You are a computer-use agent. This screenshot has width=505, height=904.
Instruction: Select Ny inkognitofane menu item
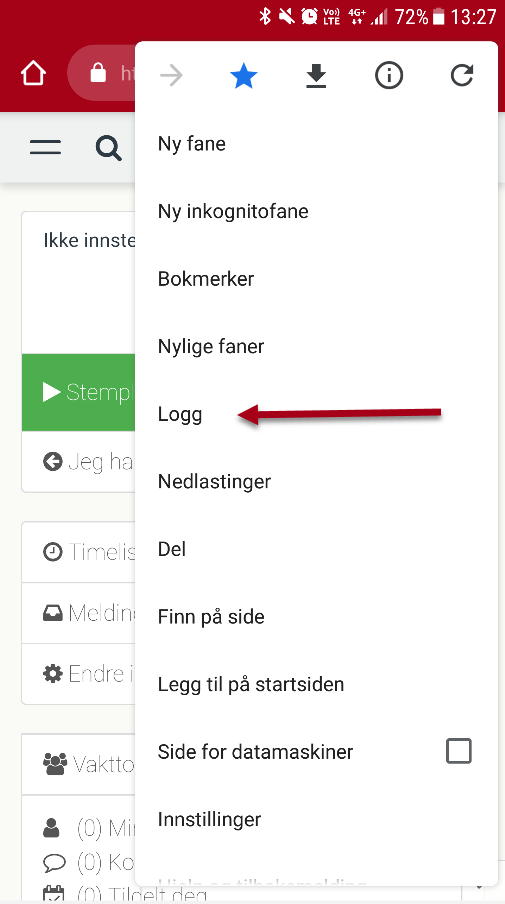tap(316, 211)
